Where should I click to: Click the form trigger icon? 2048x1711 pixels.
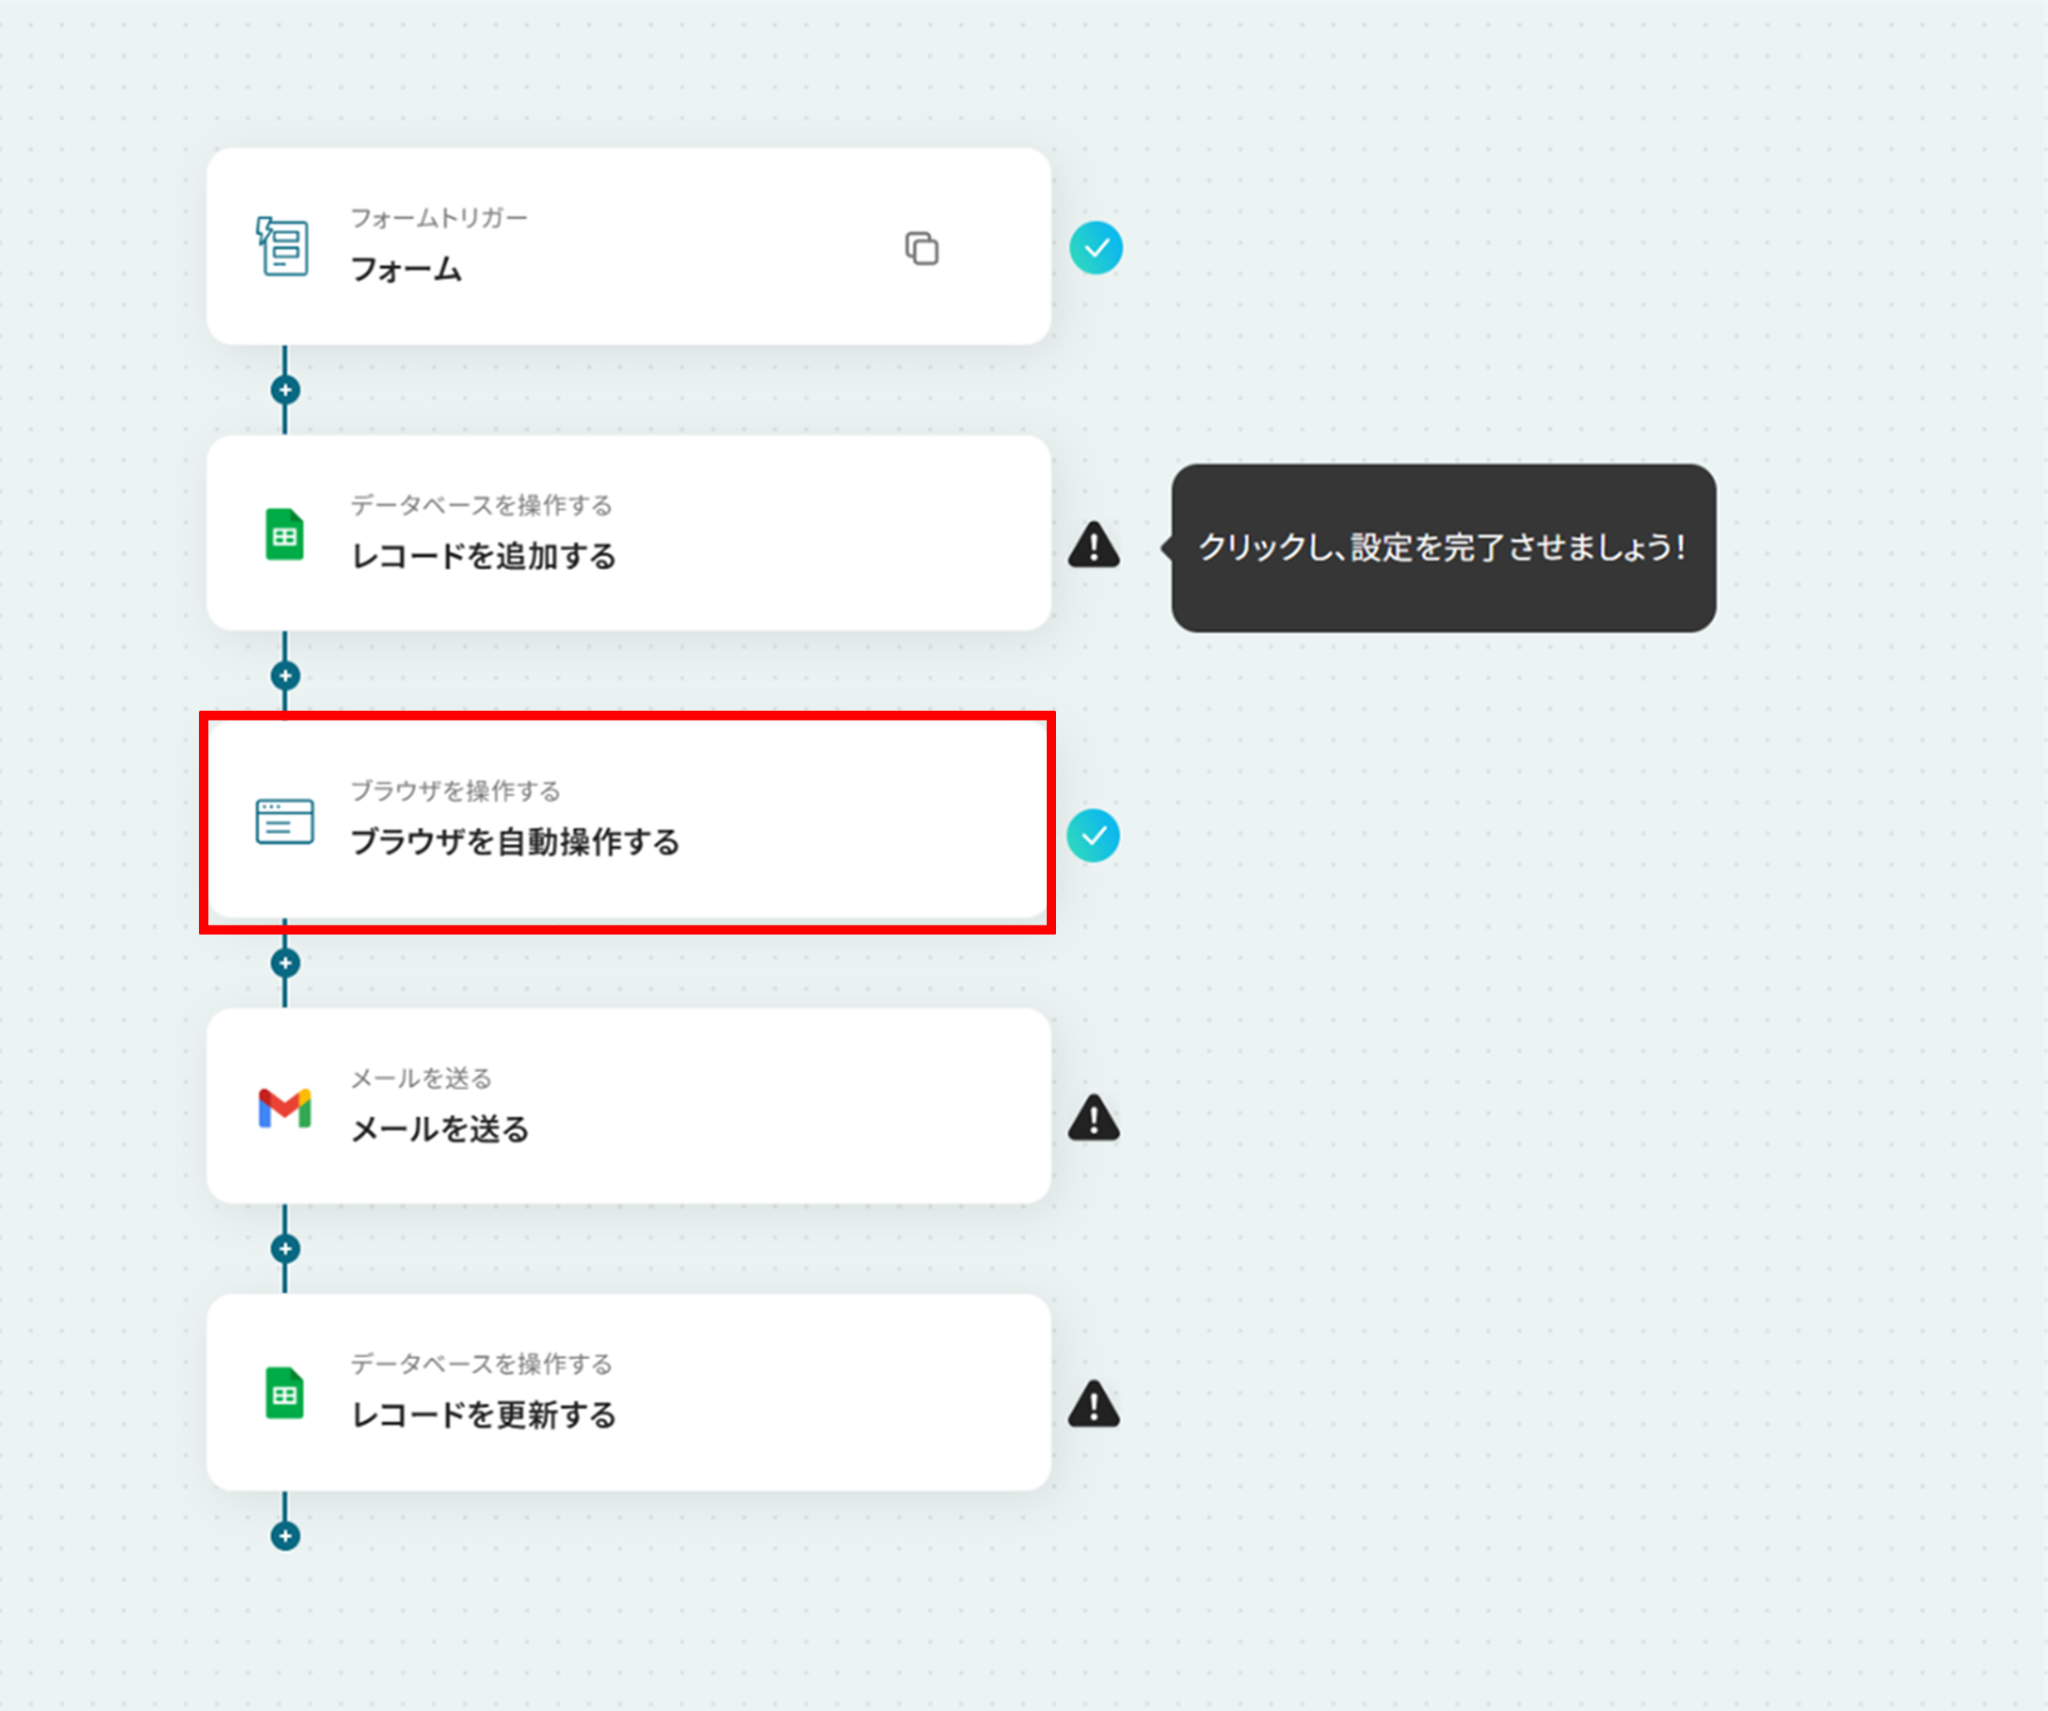pyautogui.click(x=283, y=246)
